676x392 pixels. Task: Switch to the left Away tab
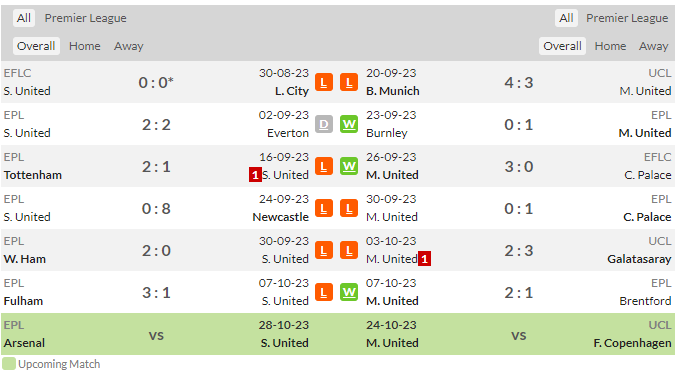[x=128, y=46]
